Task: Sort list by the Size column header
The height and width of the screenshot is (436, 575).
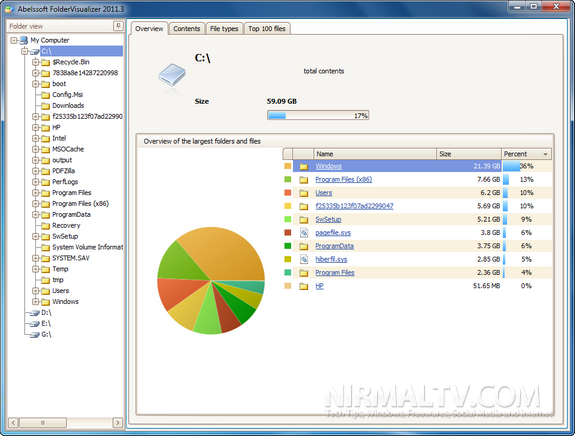Action: pos(469,154)
